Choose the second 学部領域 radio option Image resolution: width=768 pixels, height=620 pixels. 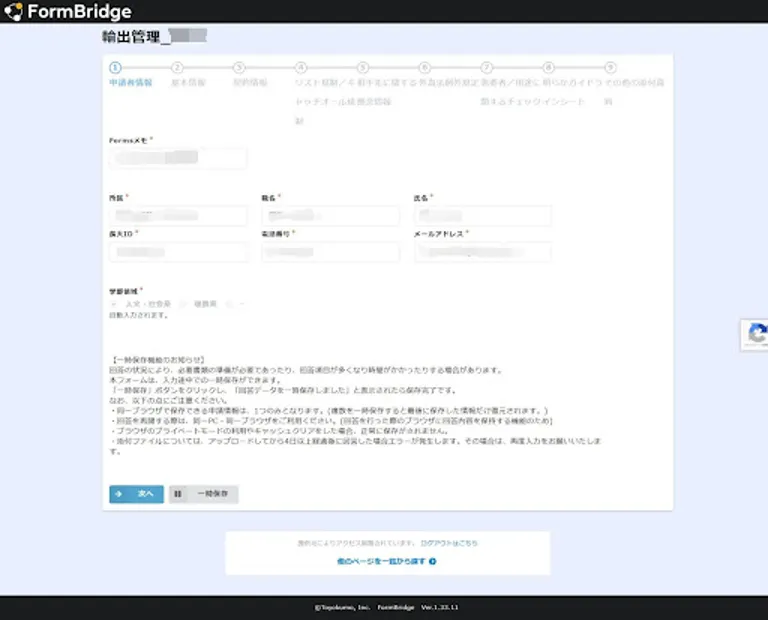click(x=185, y=303)
